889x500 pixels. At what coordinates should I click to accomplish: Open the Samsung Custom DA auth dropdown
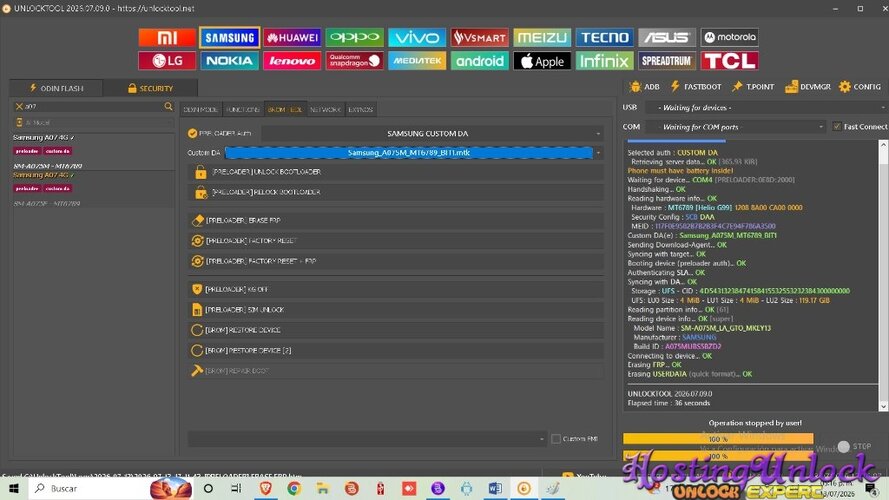click(432, 133)
